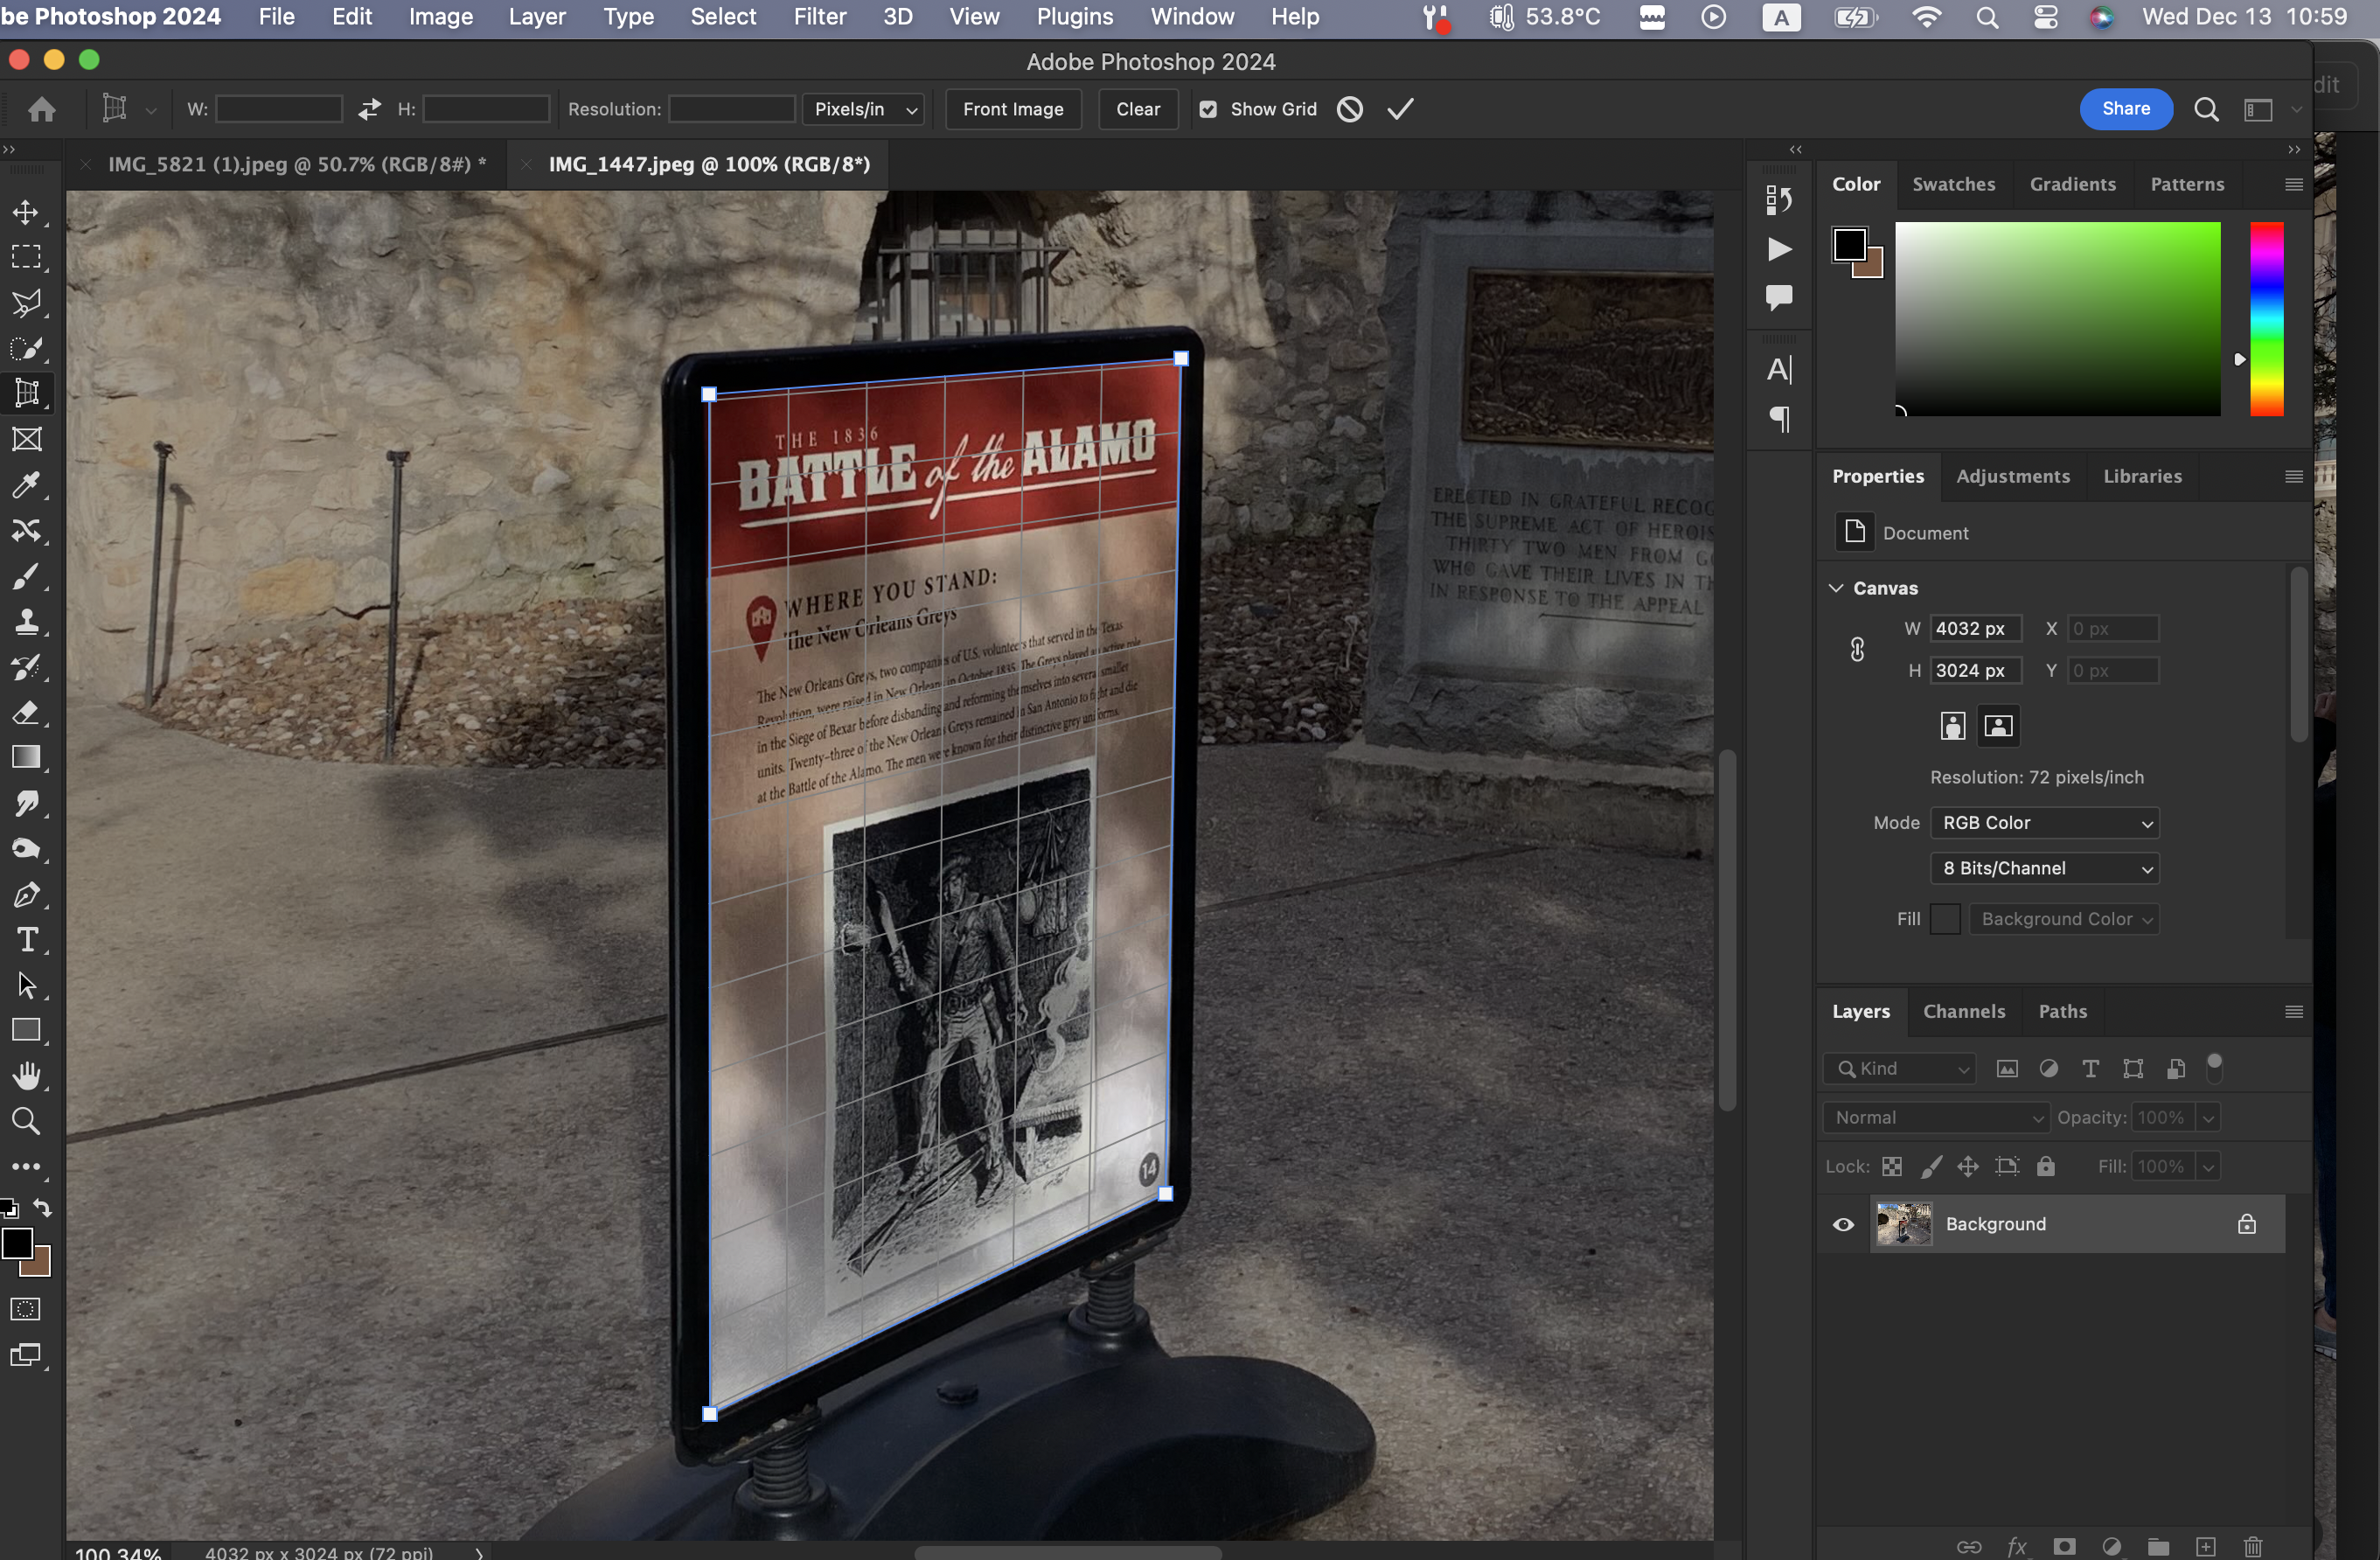Cancel the crop operation icon
This screenshot has width=2380, height=1560.
1350,109
